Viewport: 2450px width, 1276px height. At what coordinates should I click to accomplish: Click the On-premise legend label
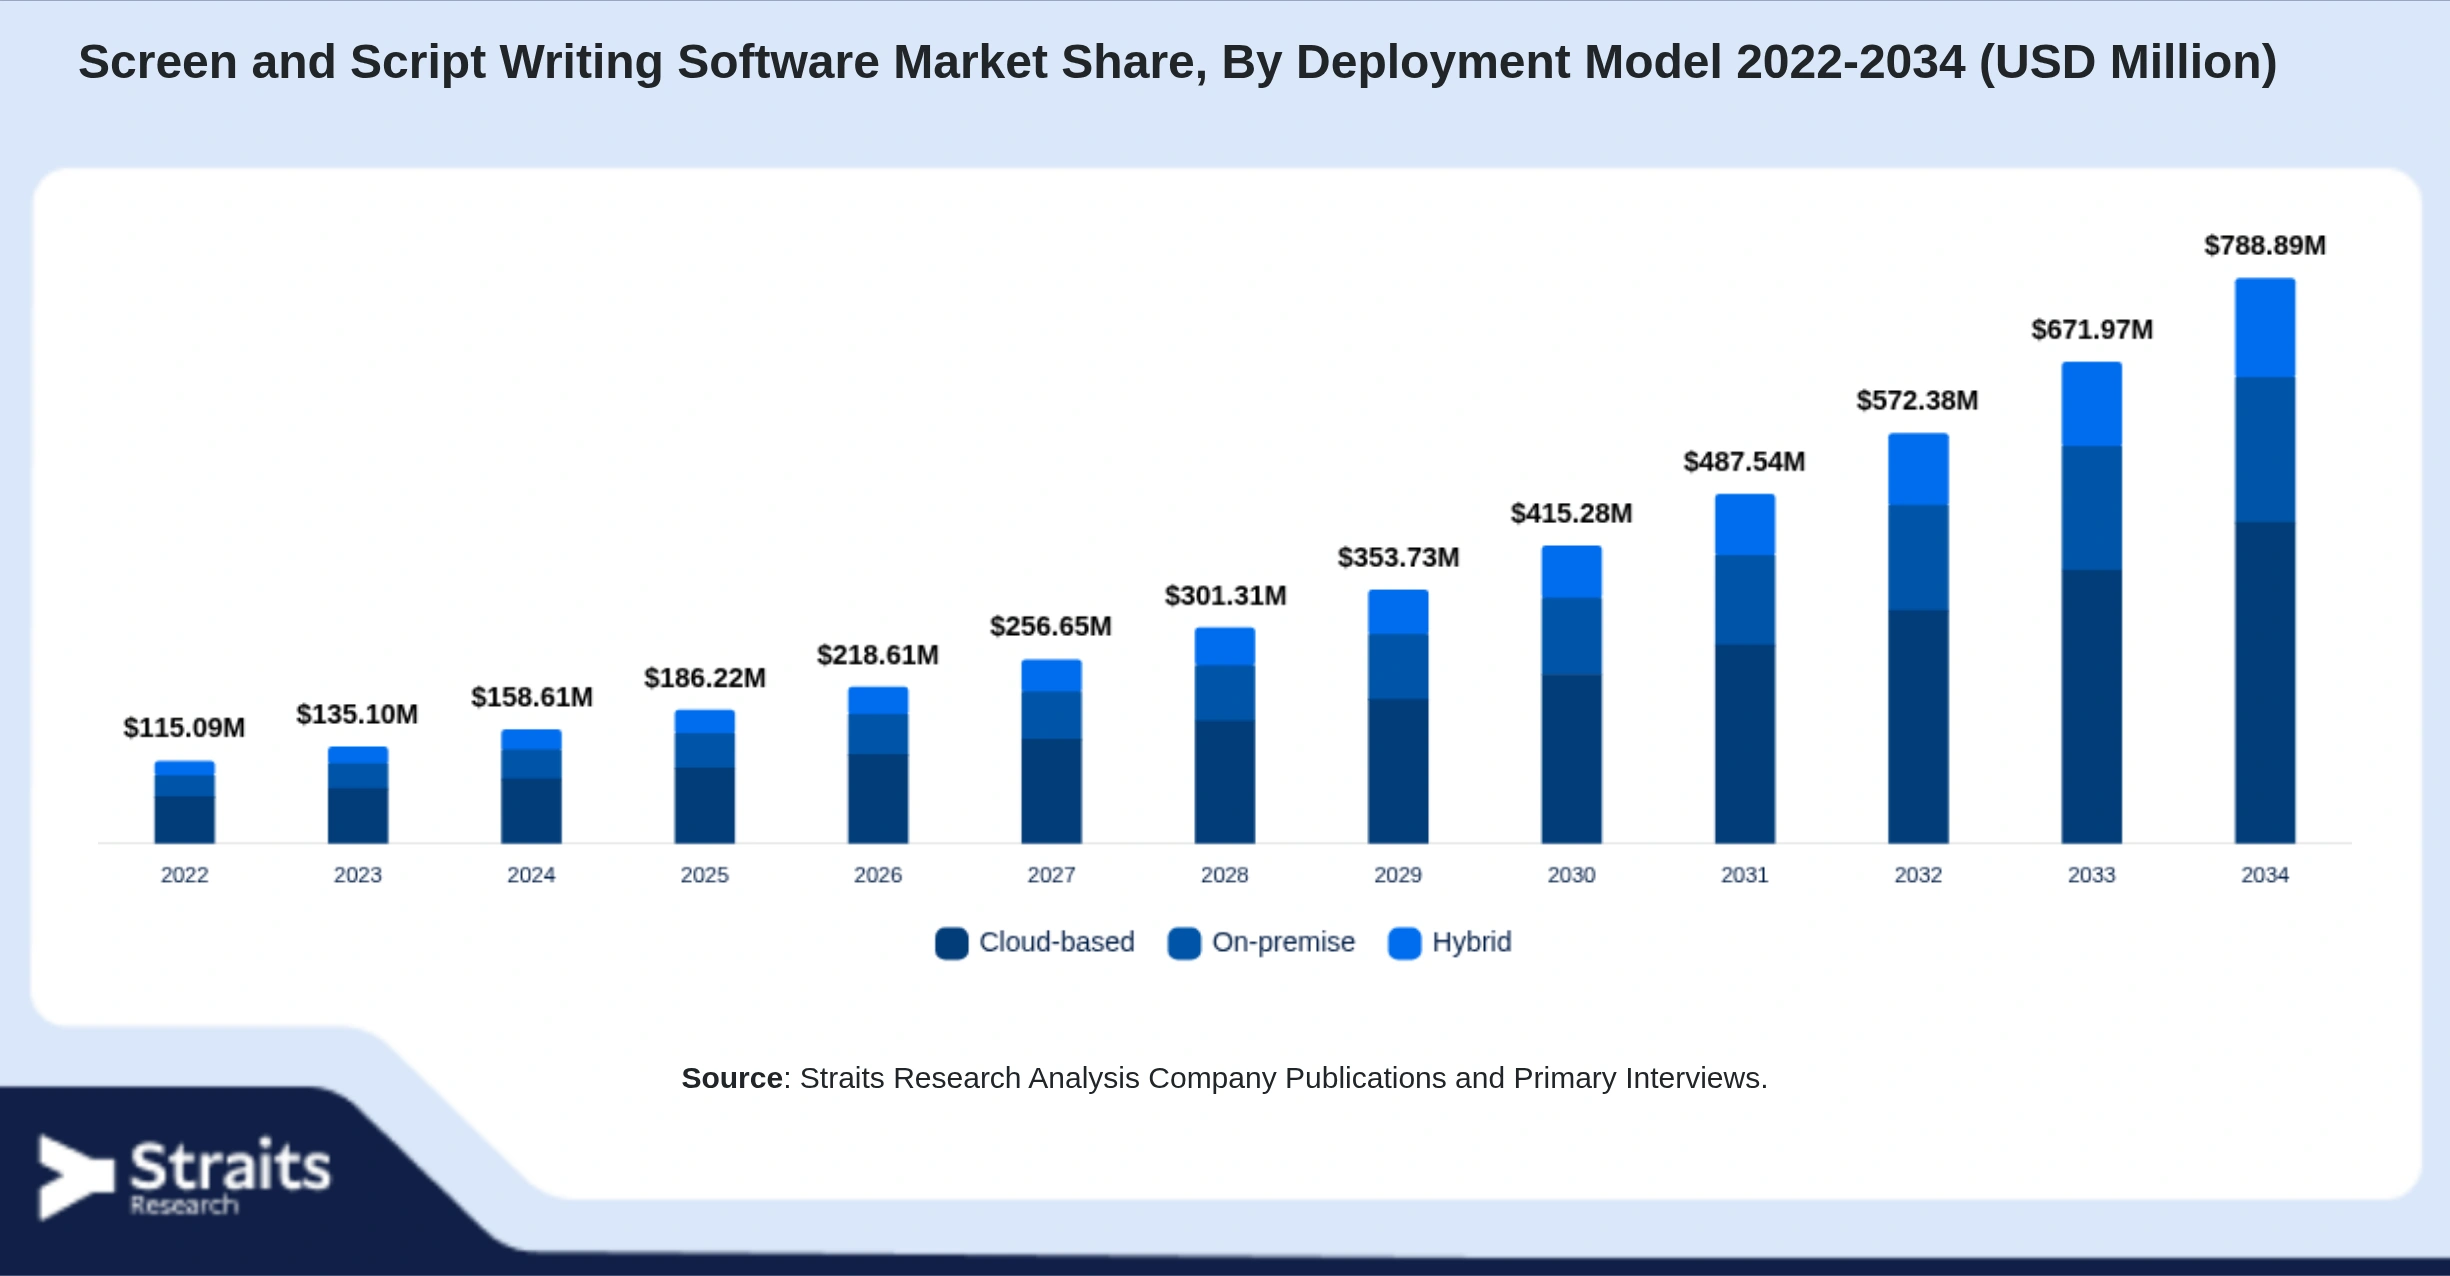(x=1284, y=942)
